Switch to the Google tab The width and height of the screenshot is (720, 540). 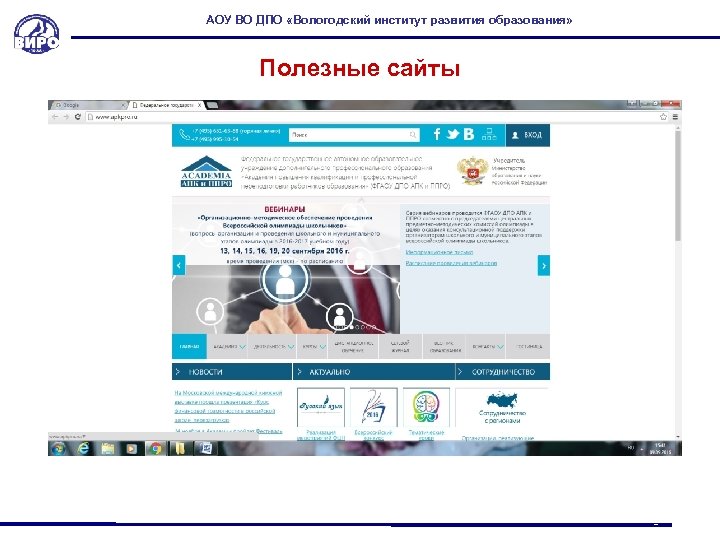[x=88, y=105]
